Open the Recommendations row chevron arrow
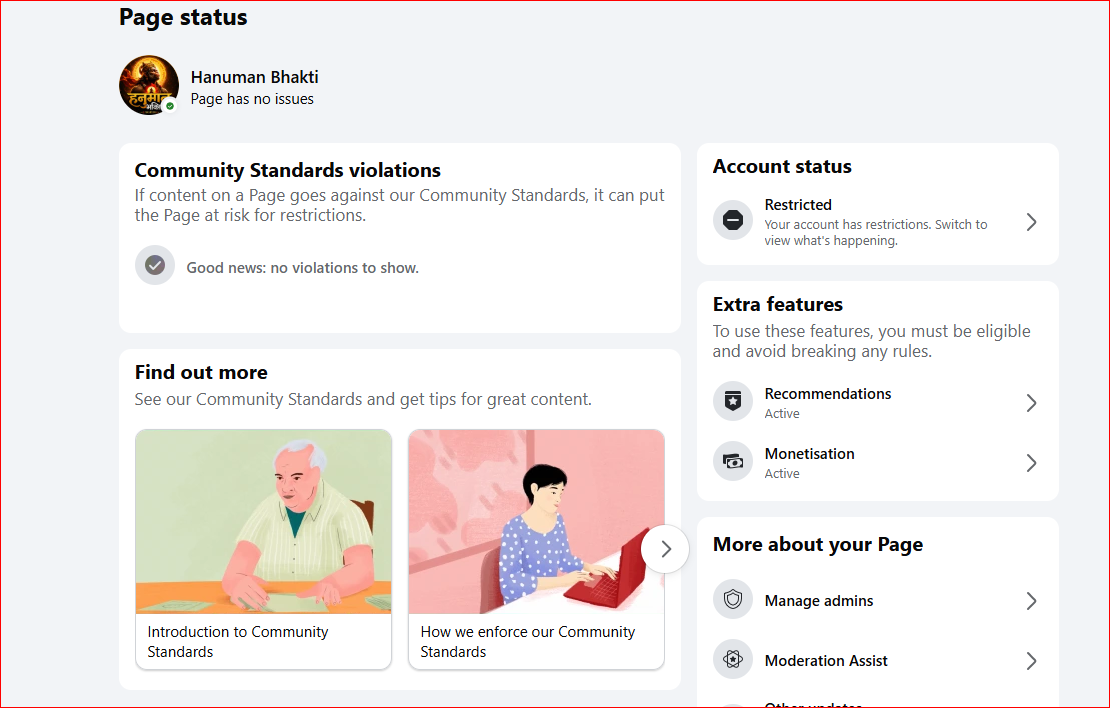This screenshot has width=1110, height=708. [x=1031, y=403]
